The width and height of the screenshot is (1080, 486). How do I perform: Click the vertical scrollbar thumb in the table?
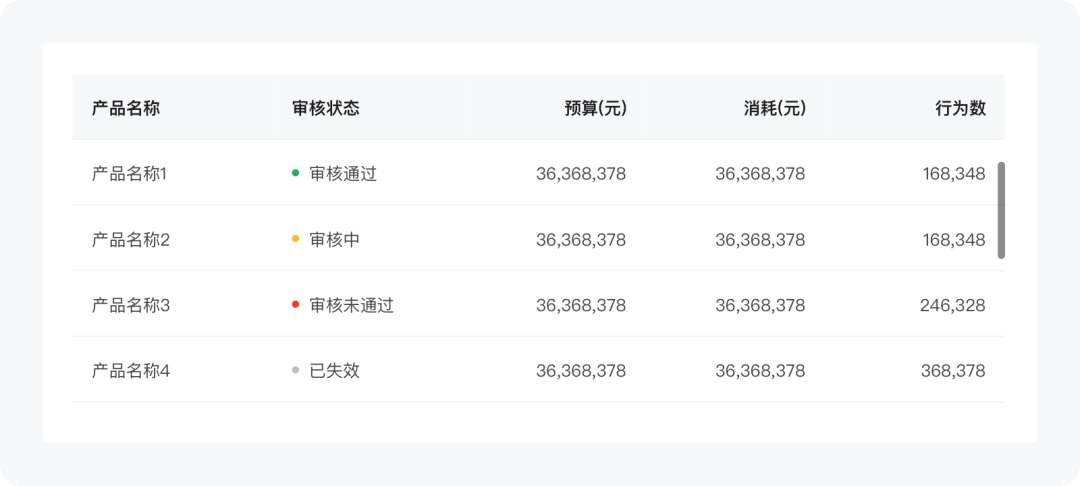pyautogui.click(x=1001, y=210)
